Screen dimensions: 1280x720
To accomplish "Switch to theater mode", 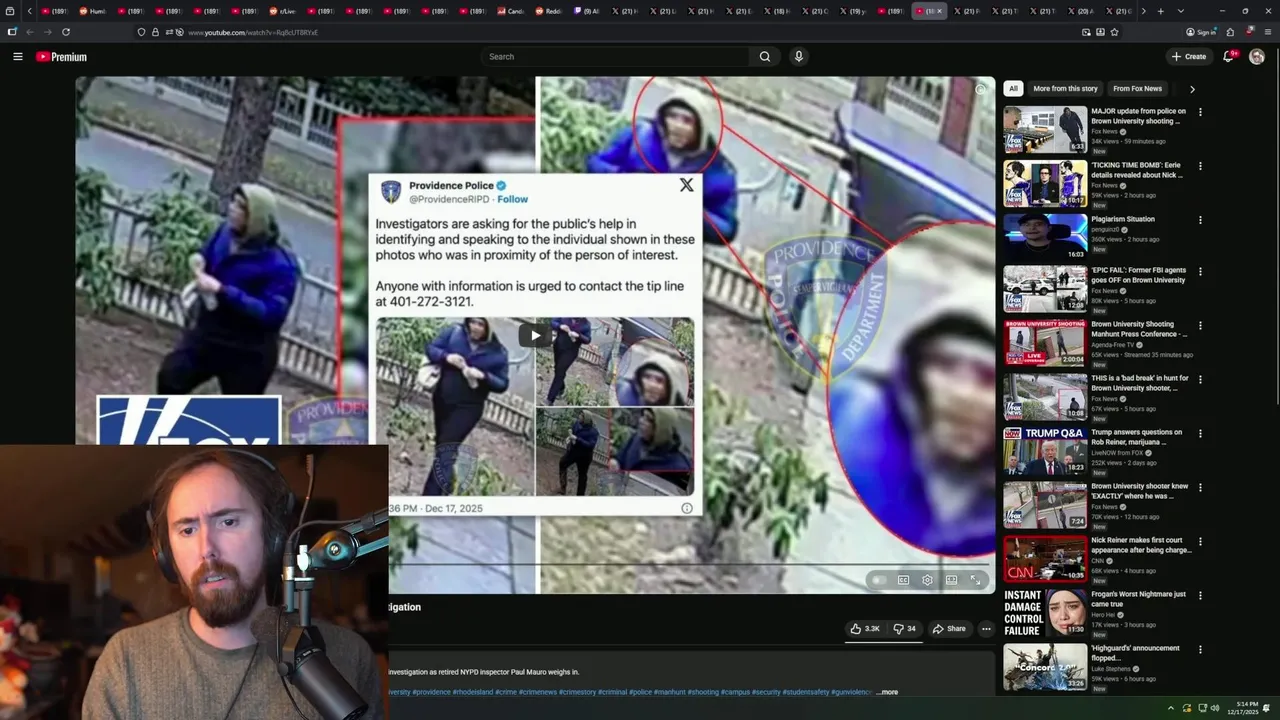I will tap(951, 580).
